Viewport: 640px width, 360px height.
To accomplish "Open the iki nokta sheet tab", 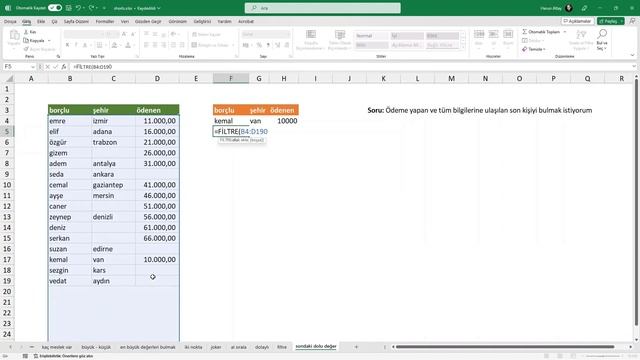I will (x=193, y=347).
